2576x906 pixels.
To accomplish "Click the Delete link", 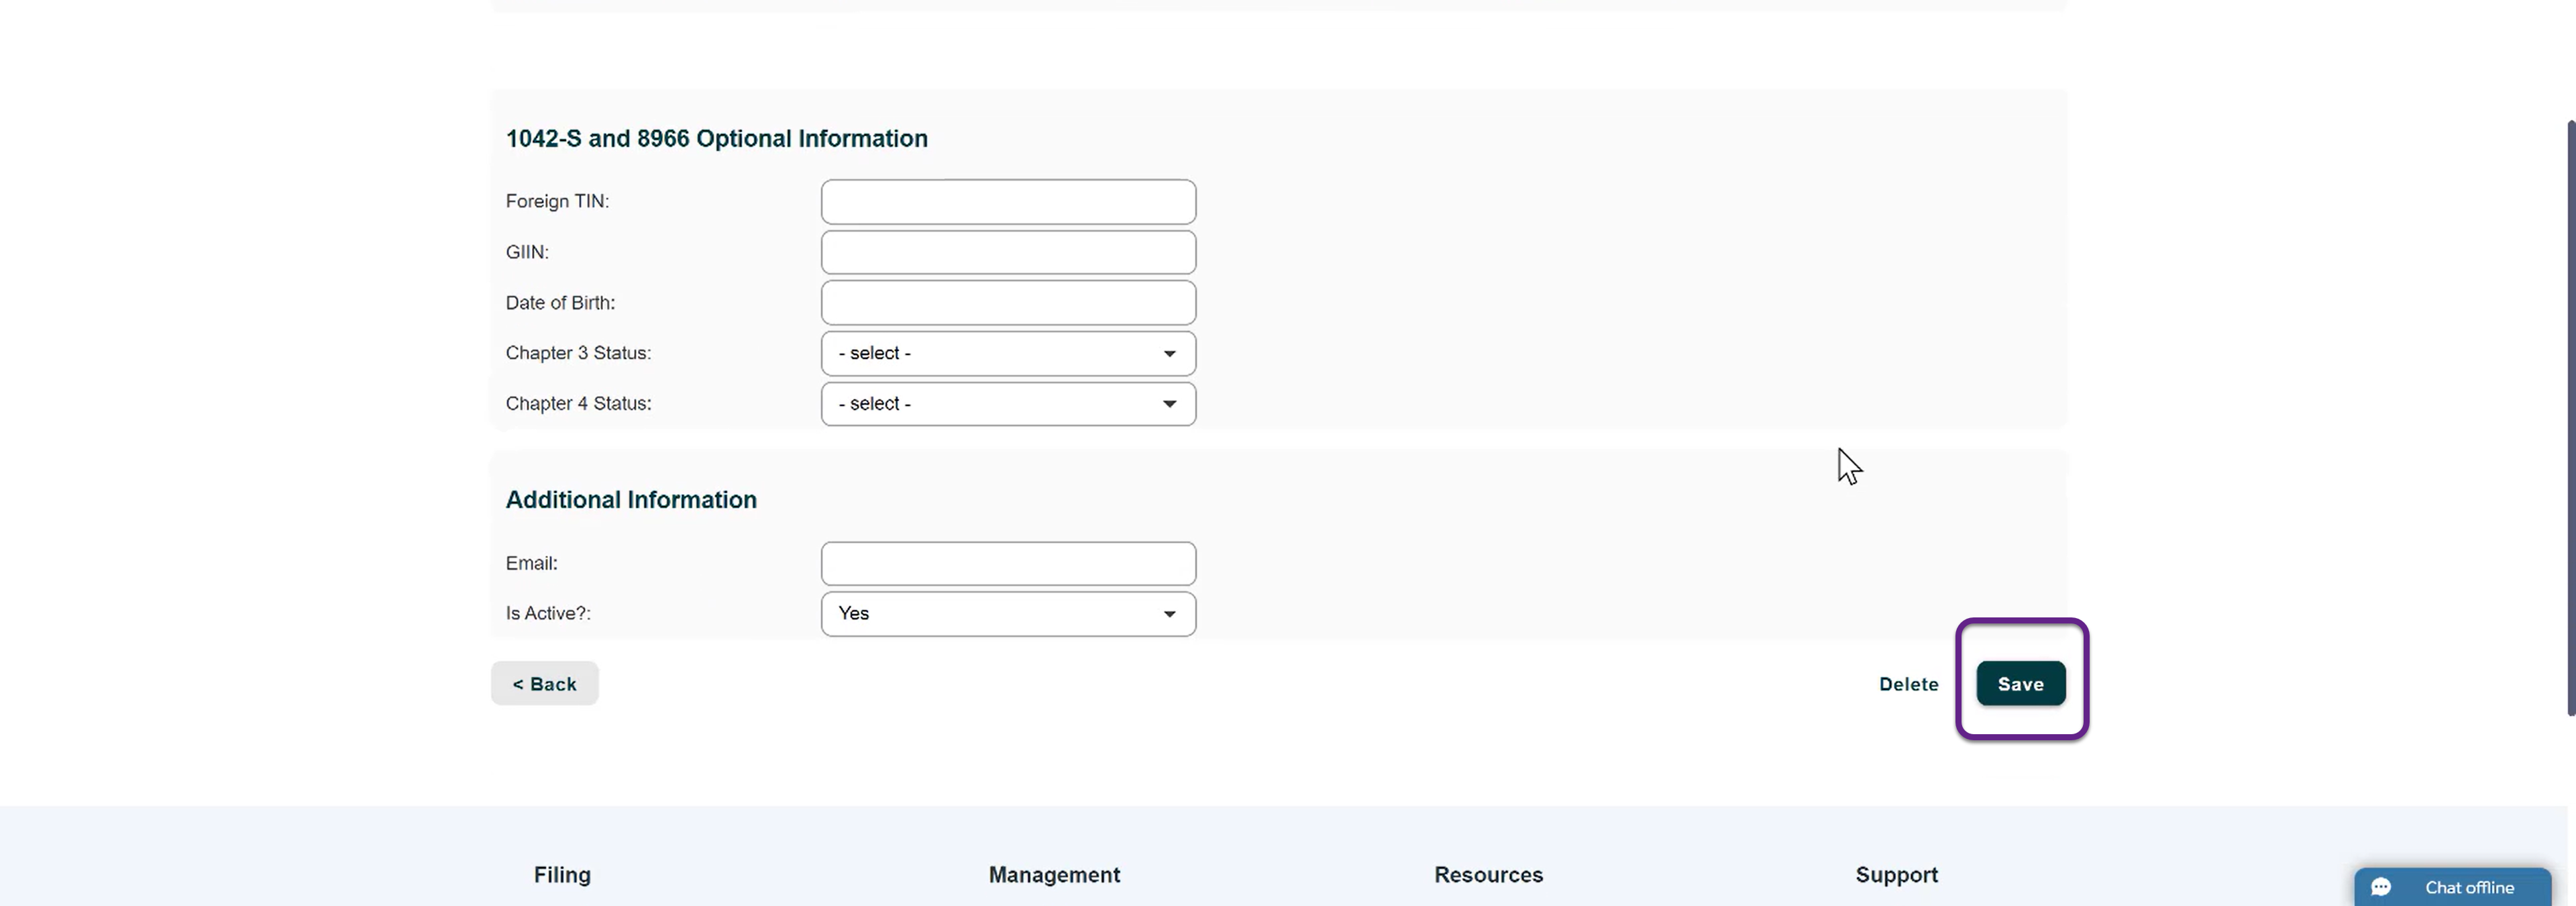I will 1908,684.
